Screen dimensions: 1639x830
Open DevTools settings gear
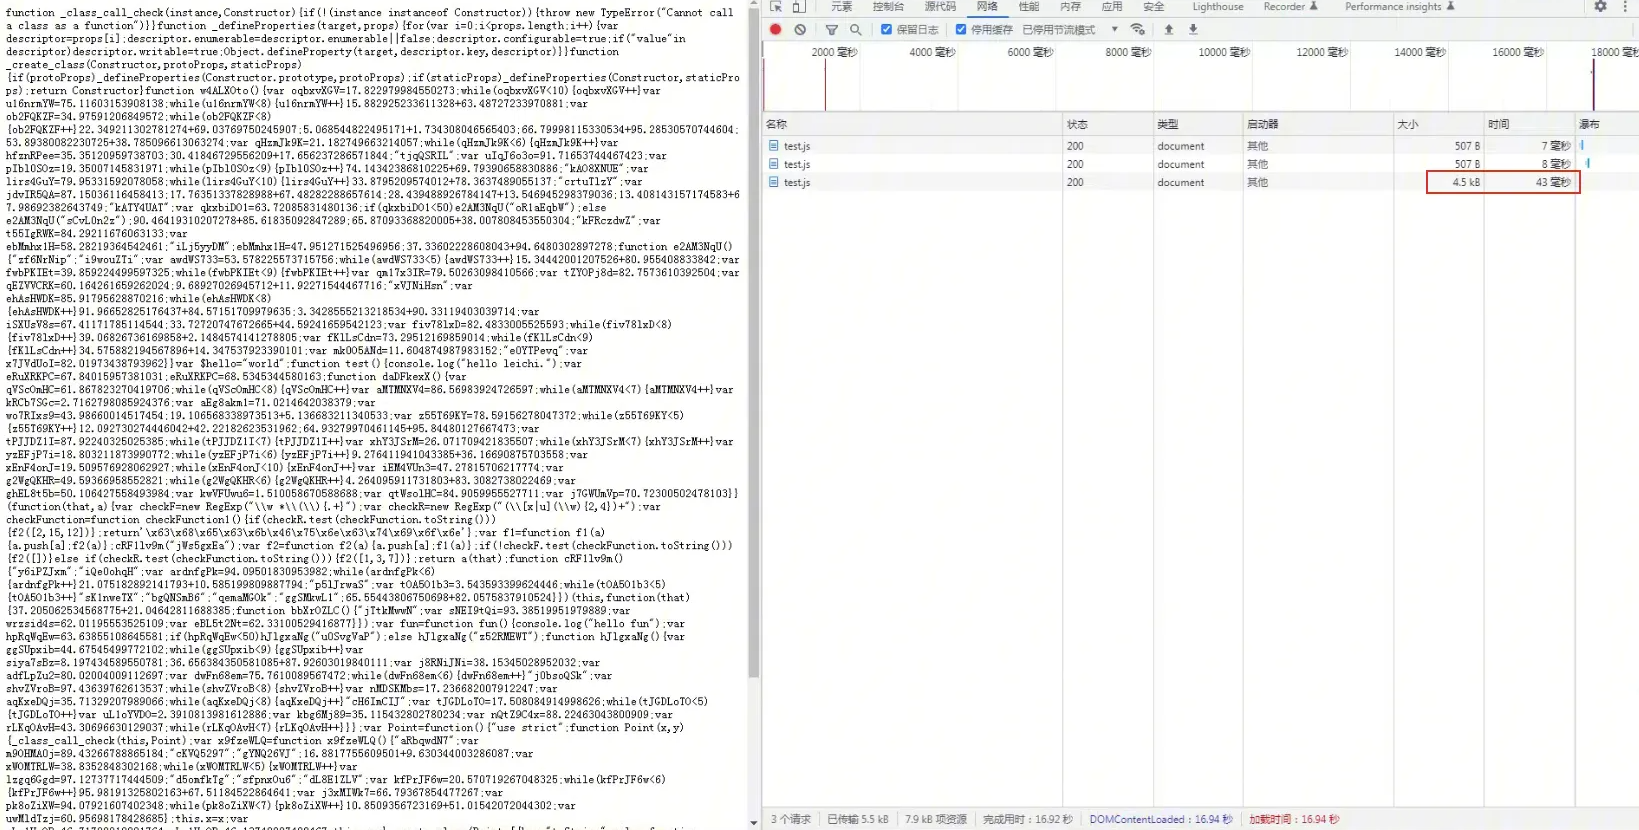point(1600,7)
